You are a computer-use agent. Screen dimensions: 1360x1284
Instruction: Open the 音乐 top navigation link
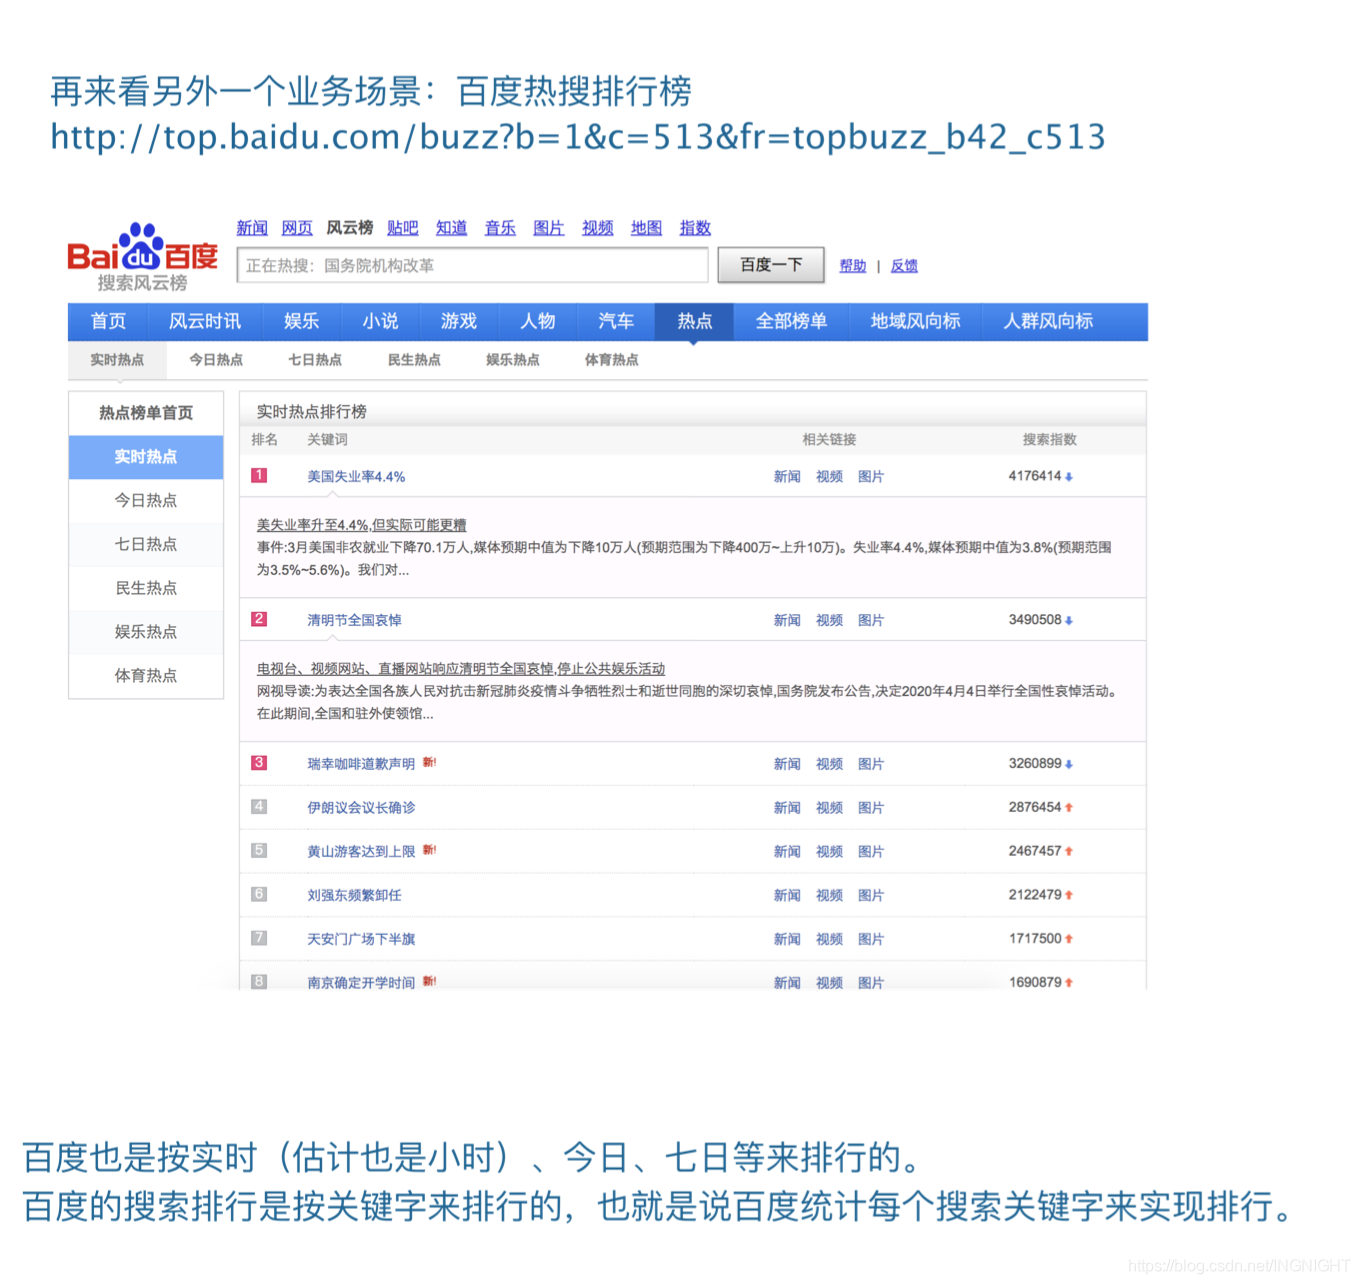click(500, 228)
